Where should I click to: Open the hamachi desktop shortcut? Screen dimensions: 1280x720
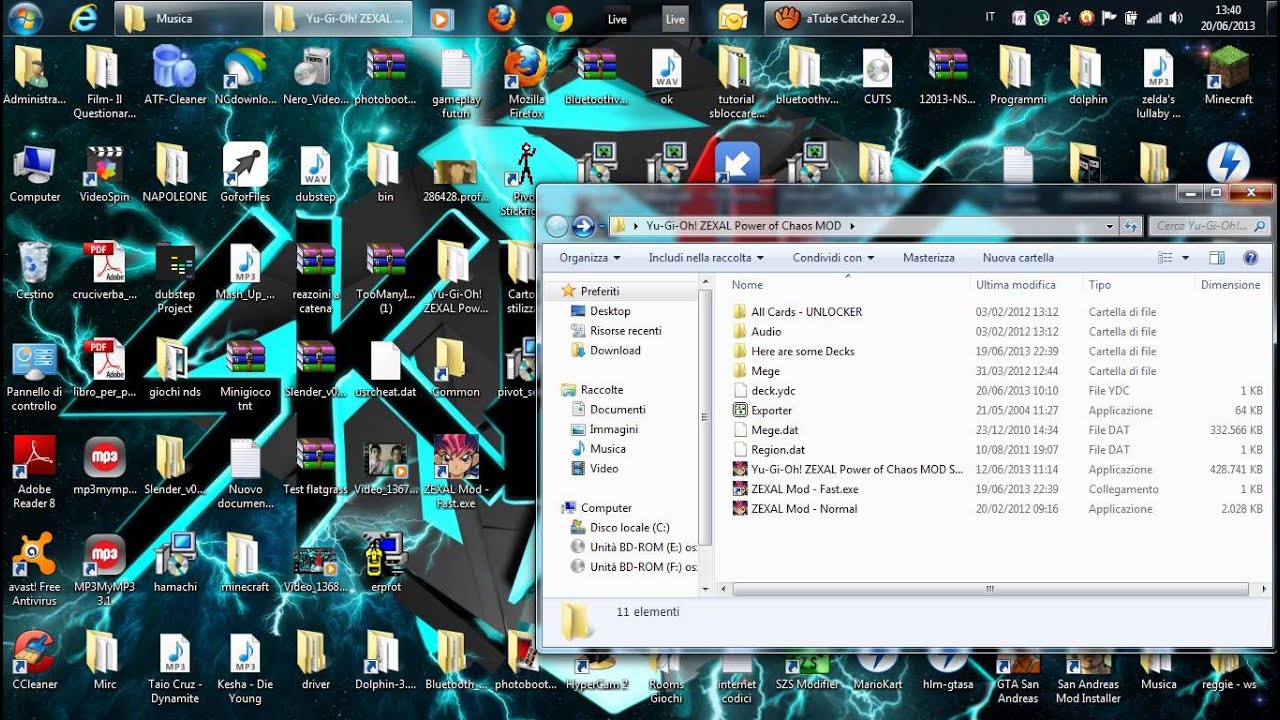[x=175, y=563]
